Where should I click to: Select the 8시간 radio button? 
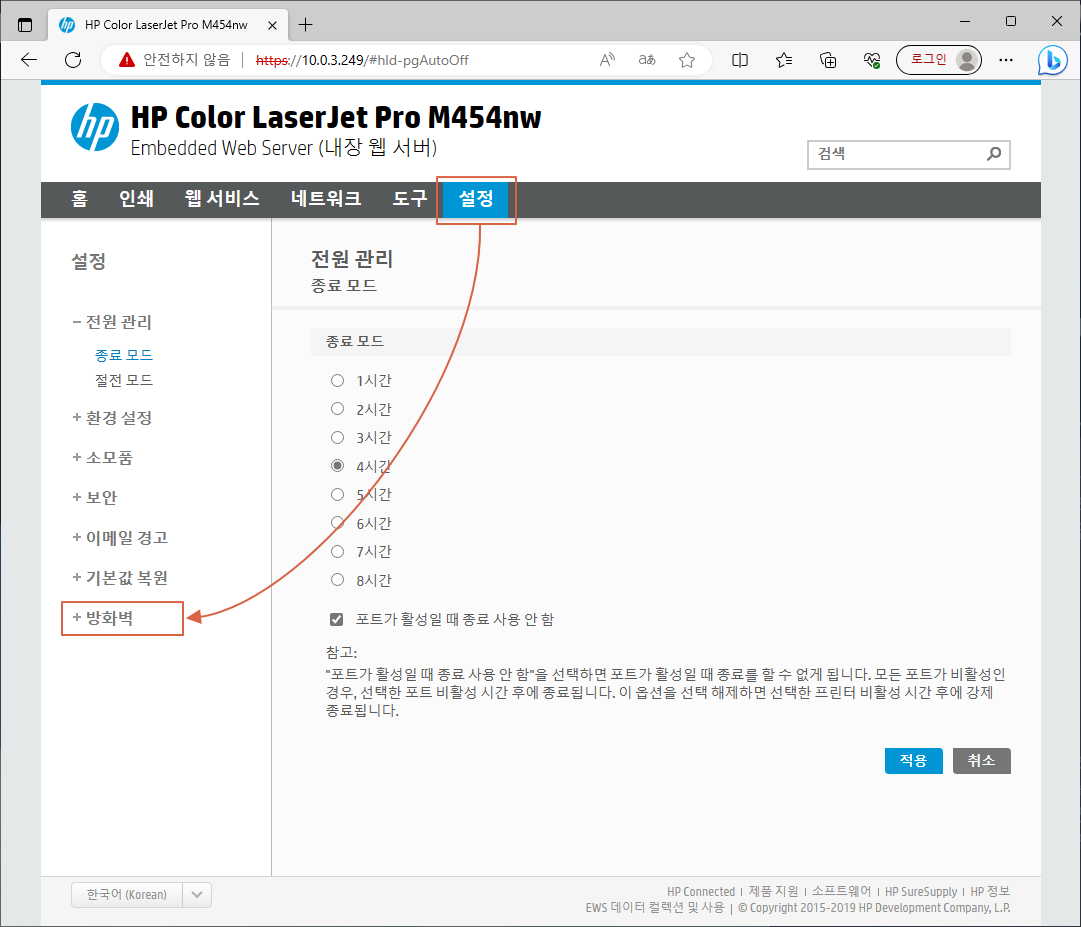click(337, 580)
